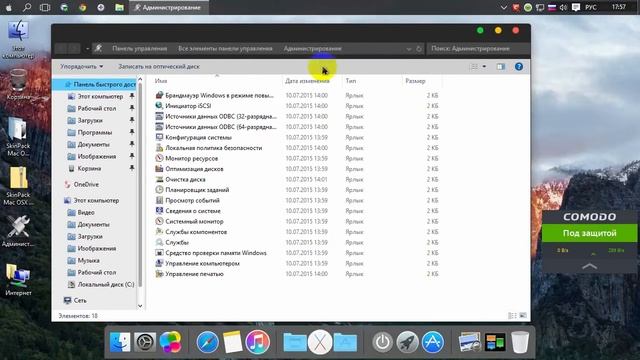
Task: Click Записать на оптический диск button
Action: [159, 67]
